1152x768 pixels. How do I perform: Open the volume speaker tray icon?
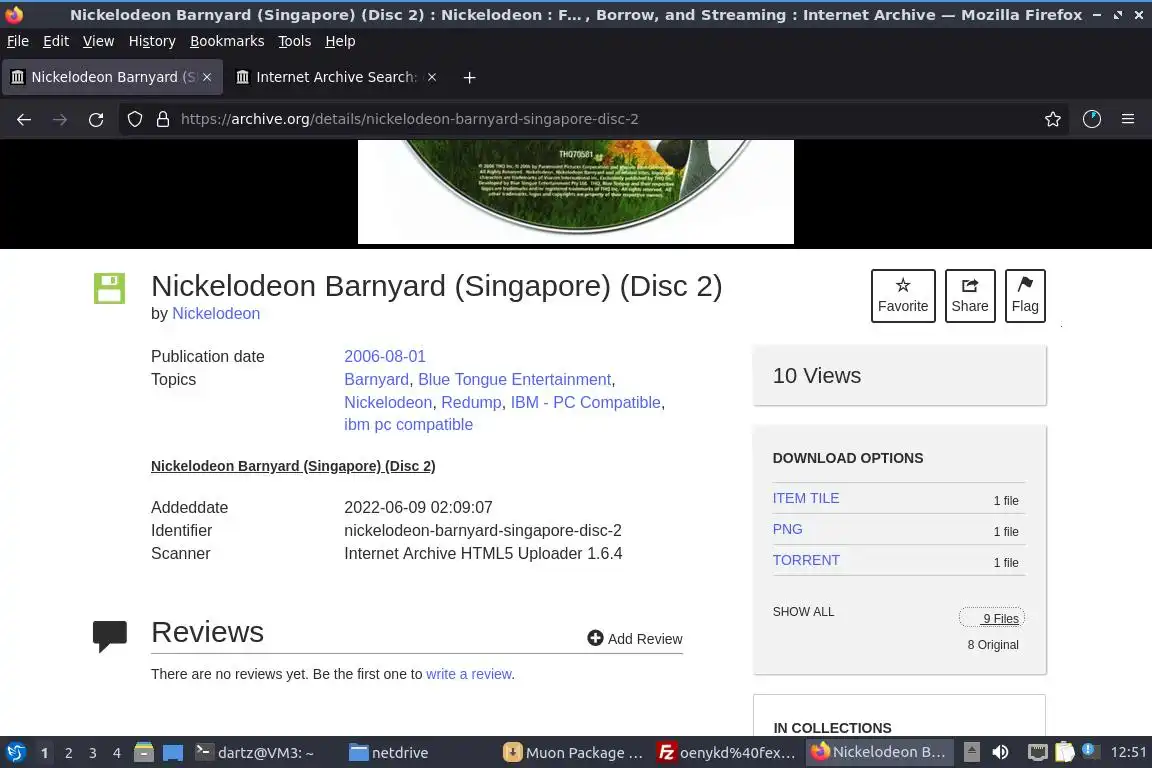(1000, 752)
